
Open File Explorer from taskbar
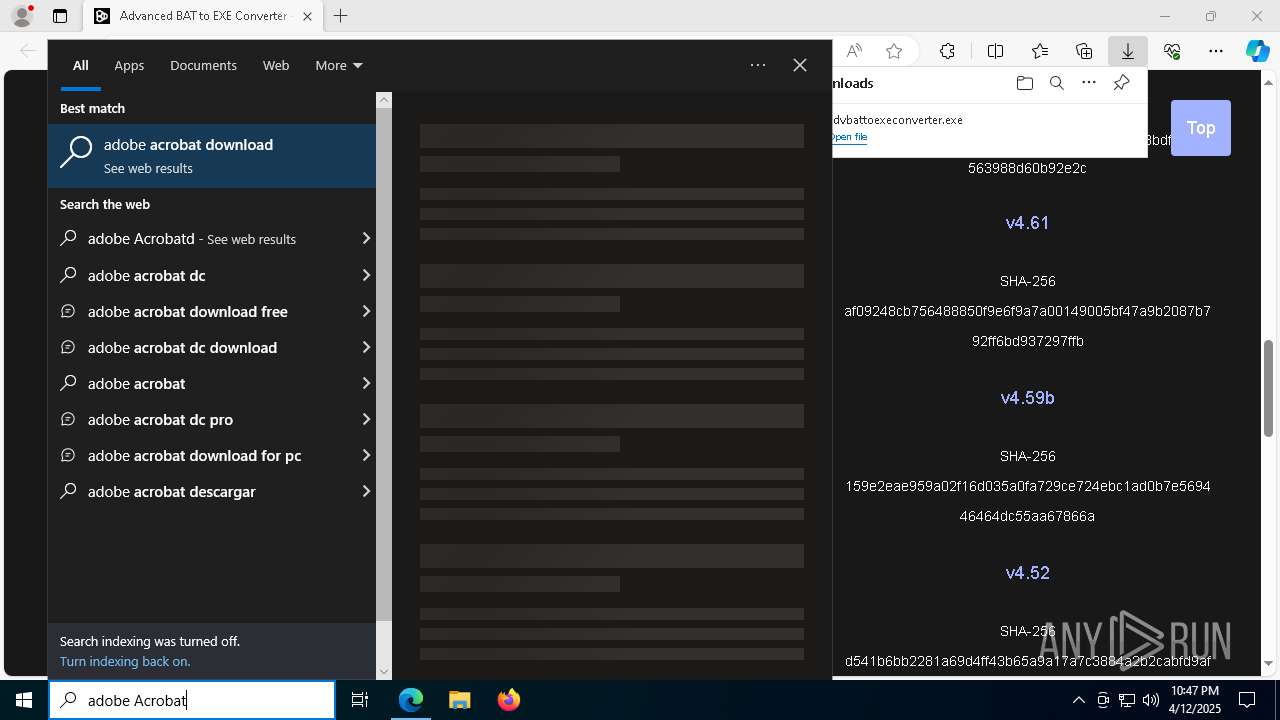coord(459,700)
